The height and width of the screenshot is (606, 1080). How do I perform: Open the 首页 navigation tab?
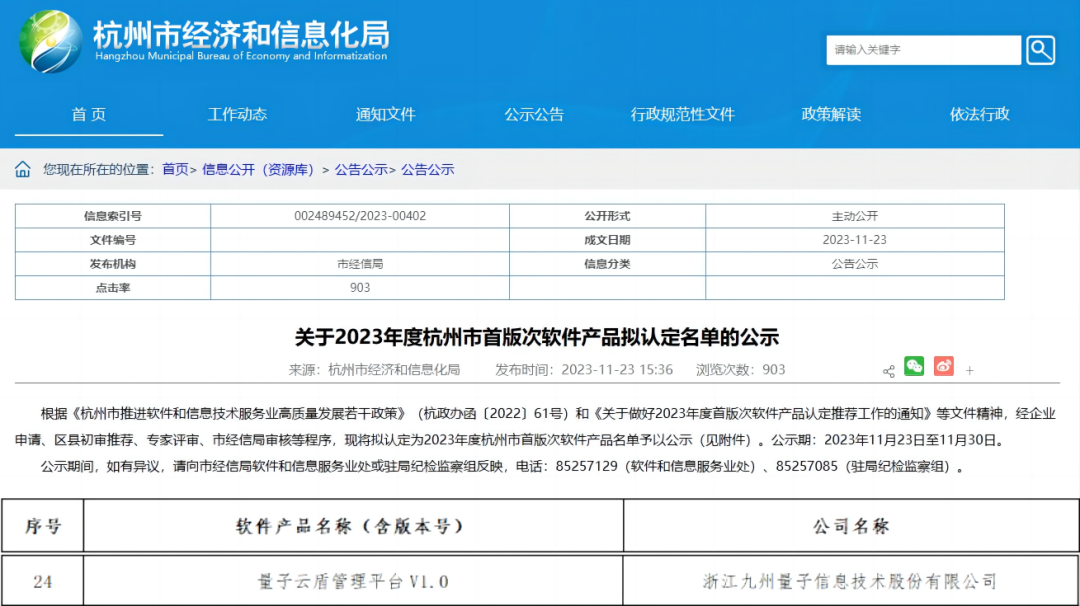tap(88, 114)
